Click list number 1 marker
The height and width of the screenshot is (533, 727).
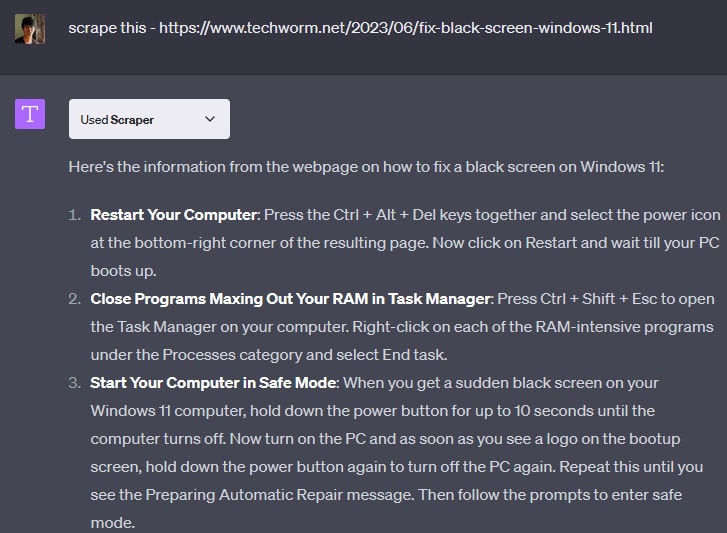tap(76, 214)
